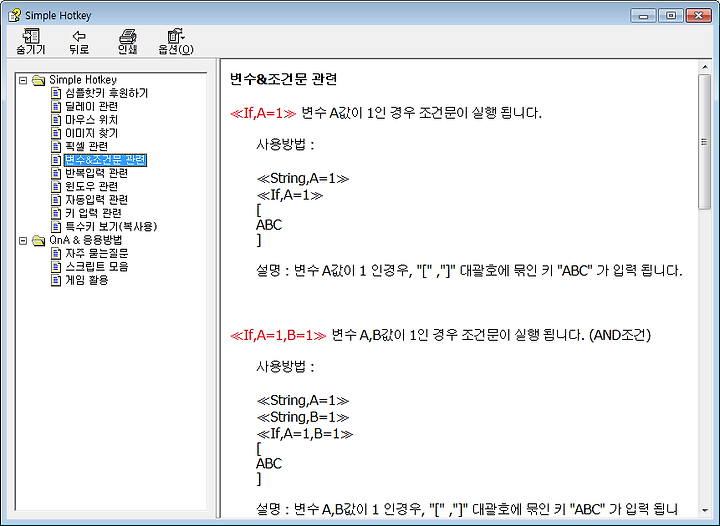Click the vertical scrollbar thumb

pyautogui.click(x=705, y=142)
